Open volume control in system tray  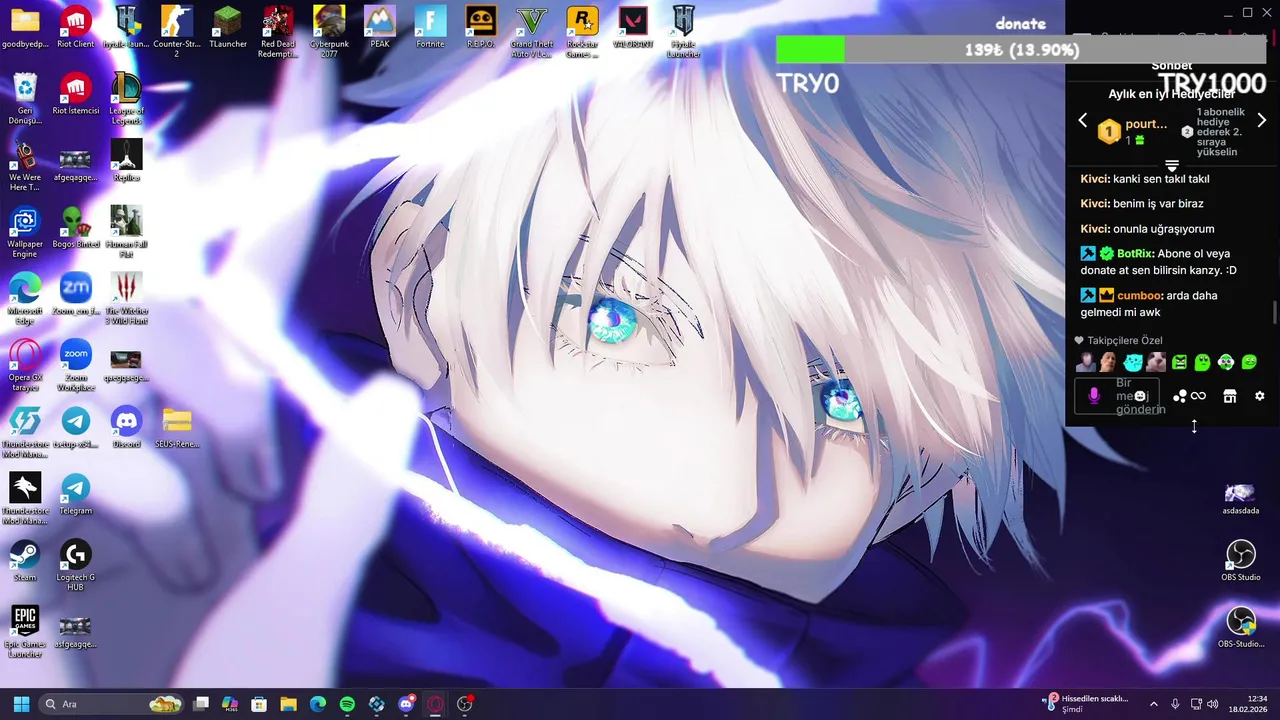pos(1212,704)
